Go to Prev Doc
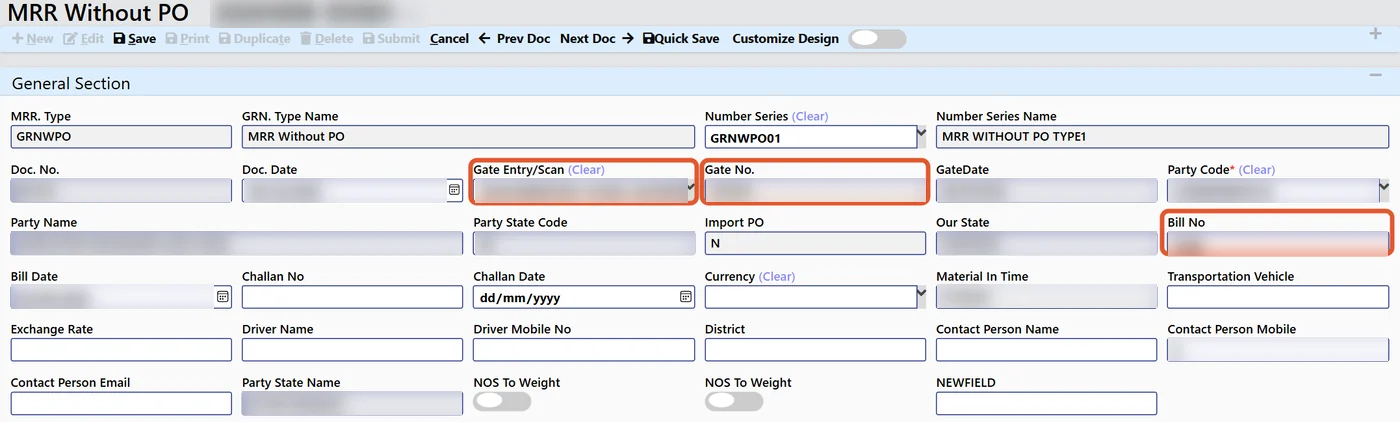 point(515,38)
